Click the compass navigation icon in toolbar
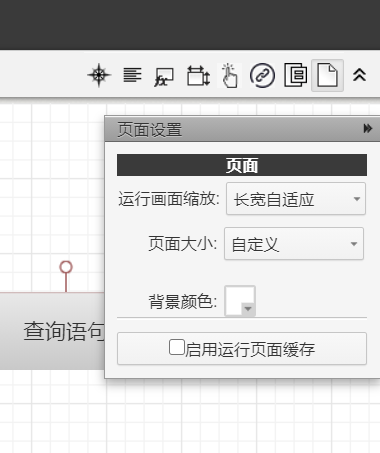 pyautogui.click(x=99, y=75)
